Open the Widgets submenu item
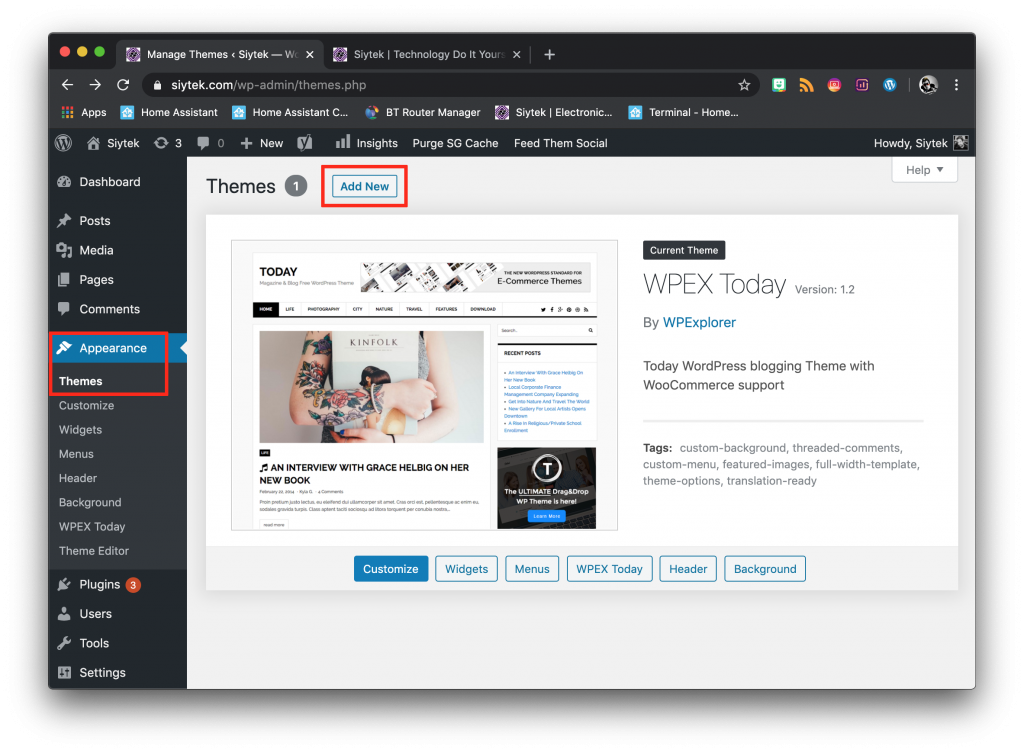The height and width of the screenshot is (753, 1024). click(x=80, y=430)
